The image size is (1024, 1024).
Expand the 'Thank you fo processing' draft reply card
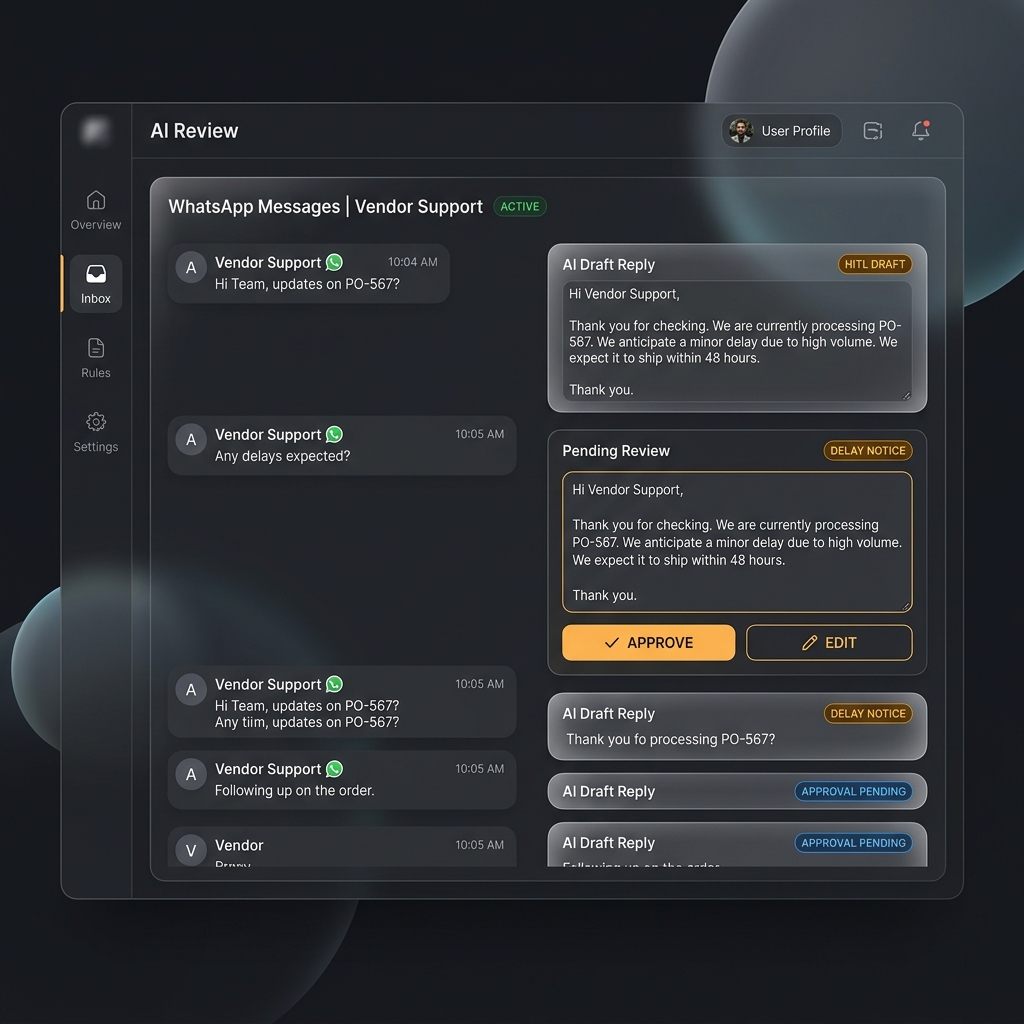pos(737,726)
